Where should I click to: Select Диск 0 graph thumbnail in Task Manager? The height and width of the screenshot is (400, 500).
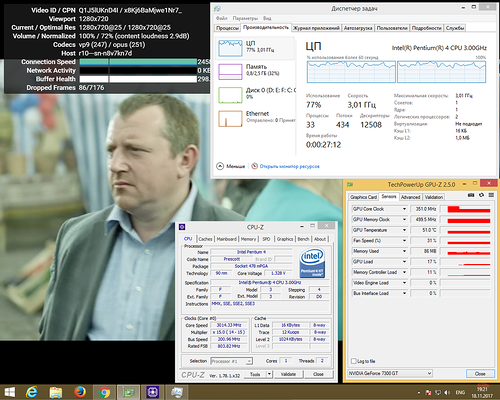coord(230,95)
